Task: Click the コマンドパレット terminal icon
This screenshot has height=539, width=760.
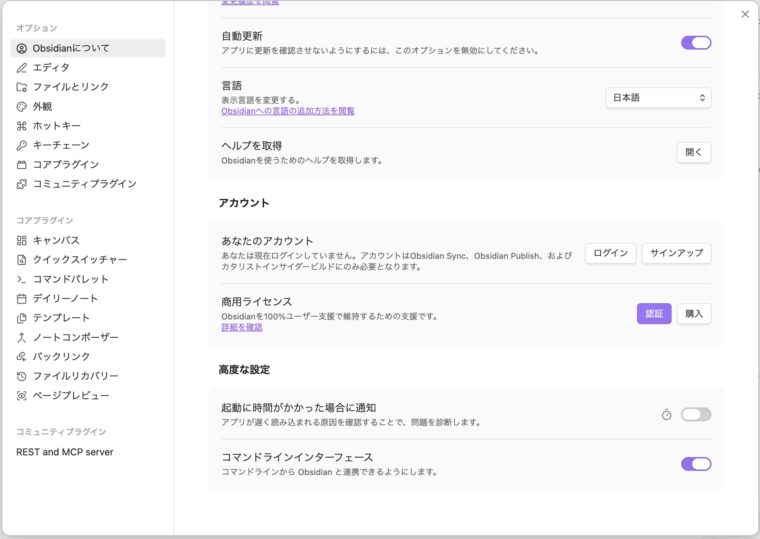Action: 22,279
